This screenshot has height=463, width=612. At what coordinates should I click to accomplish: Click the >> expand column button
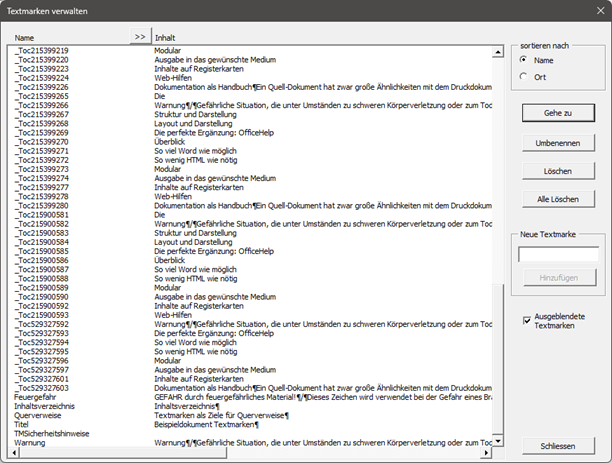(x=139, y=36)
